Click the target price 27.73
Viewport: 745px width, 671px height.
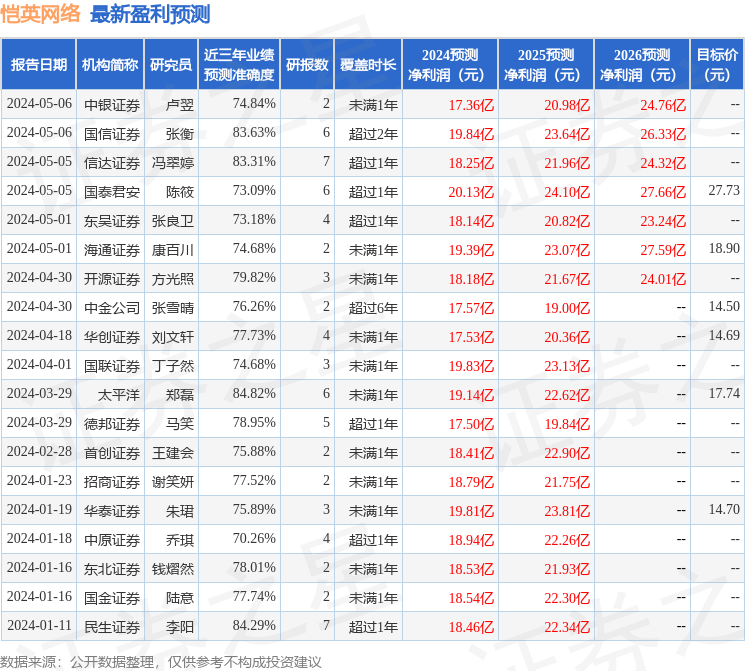[x=724, y=191]
